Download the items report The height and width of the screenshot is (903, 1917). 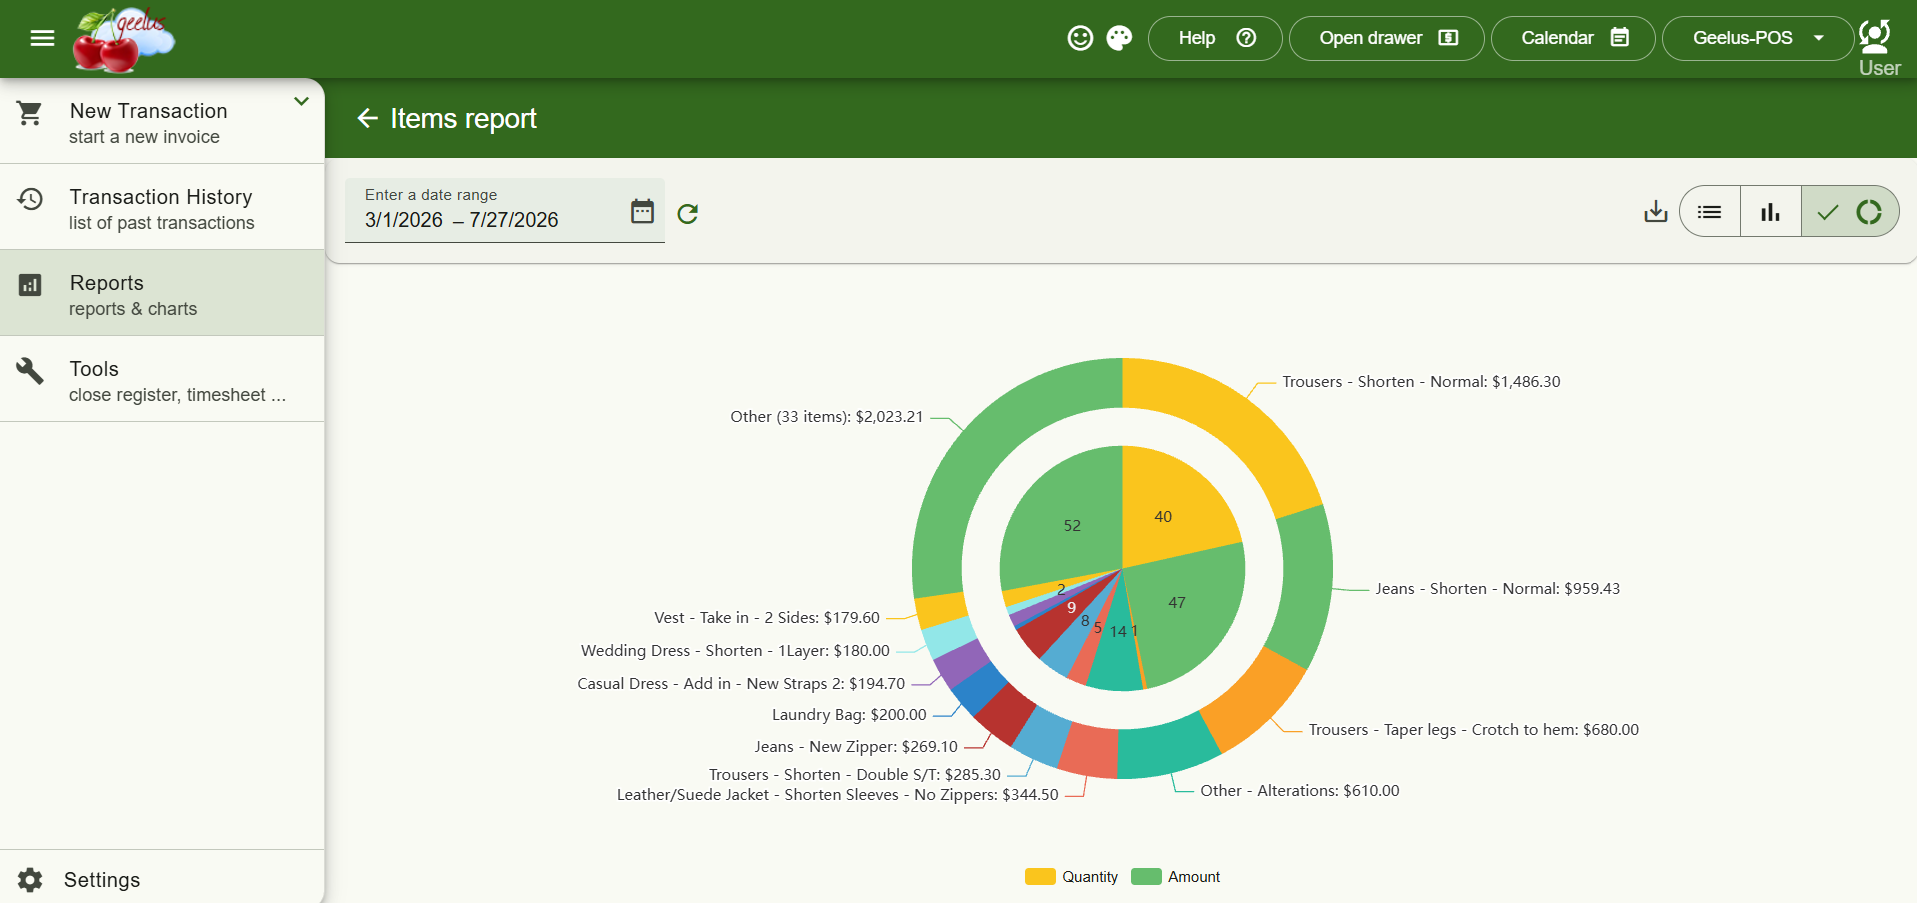[x=1656, y=211]
